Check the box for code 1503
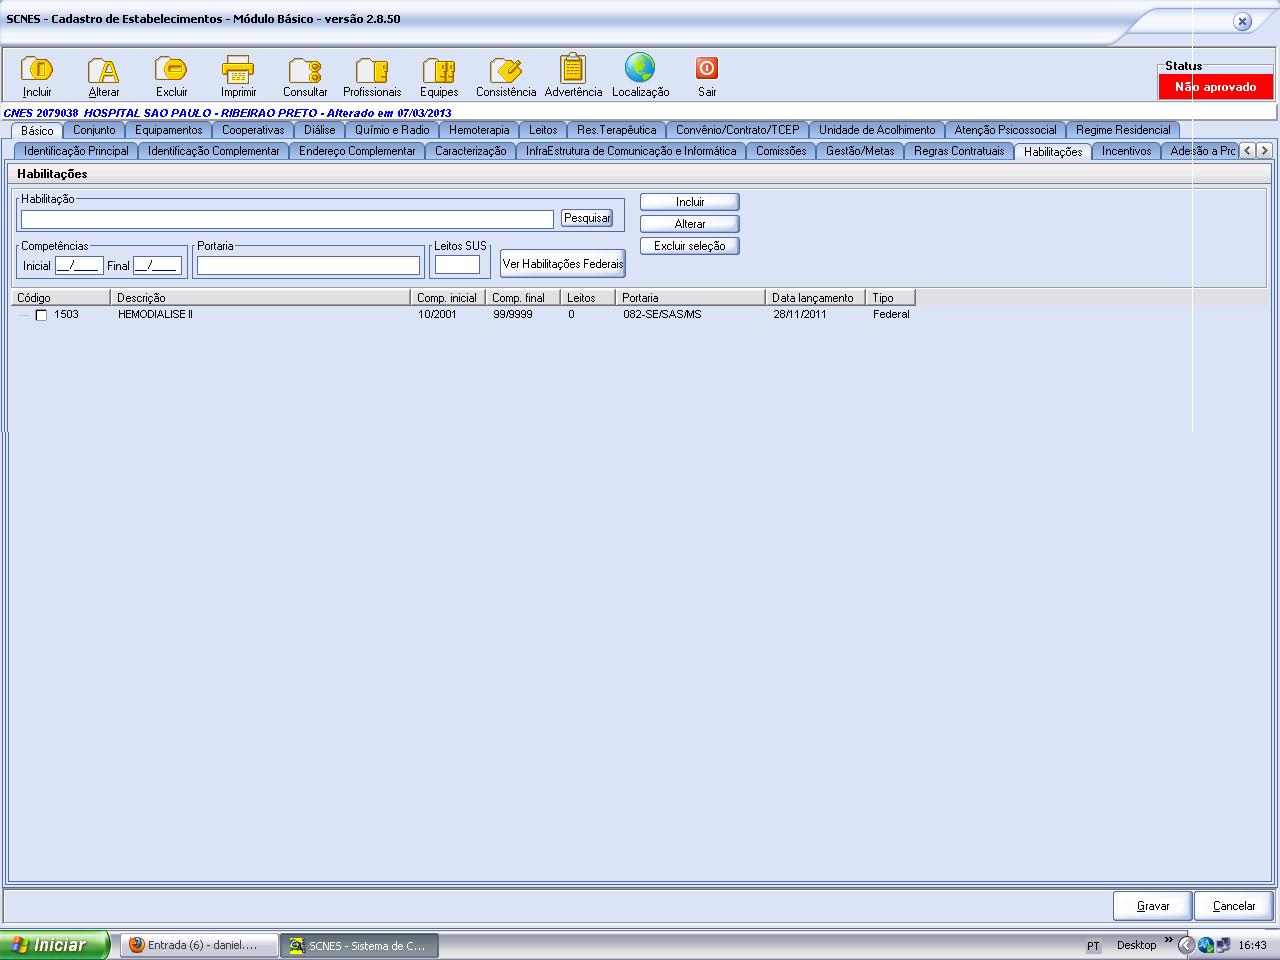This screenshot has width=1280, height=960. coord(41,315)
